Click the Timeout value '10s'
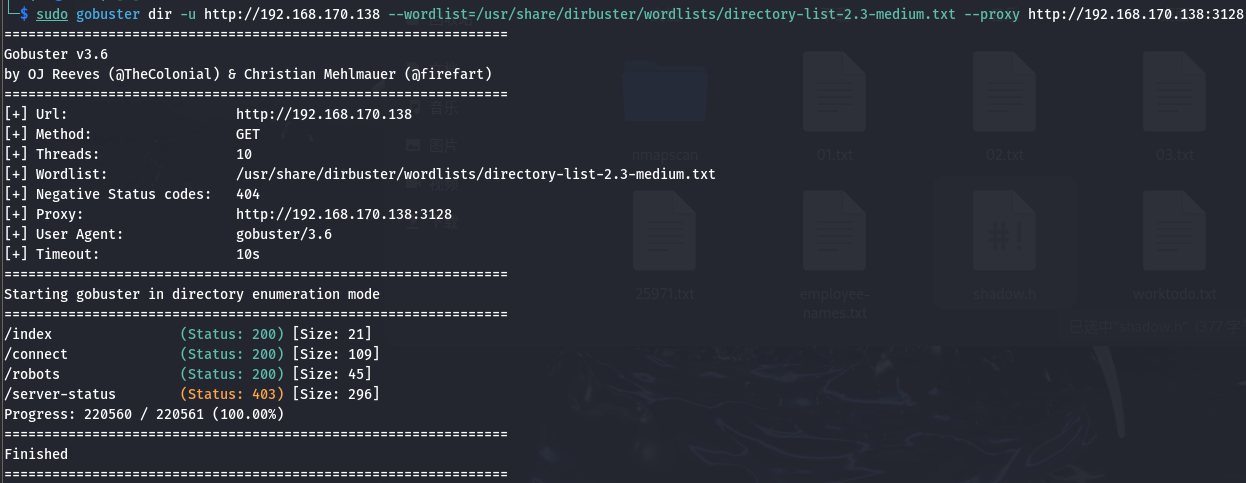The image size is (1246, 483). click(x=248, y=254)
